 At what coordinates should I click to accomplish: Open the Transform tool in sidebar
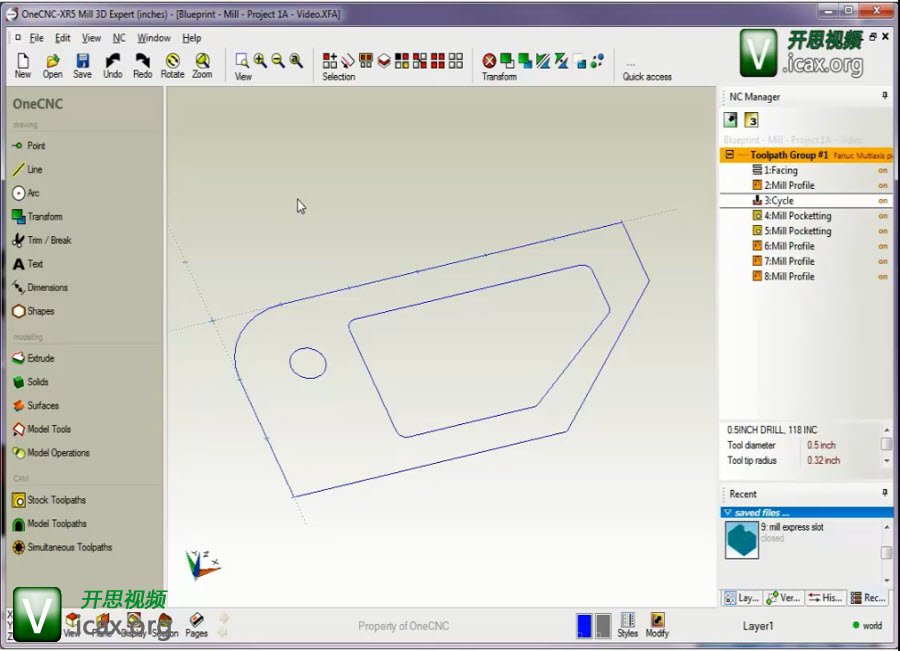[37, 216]
